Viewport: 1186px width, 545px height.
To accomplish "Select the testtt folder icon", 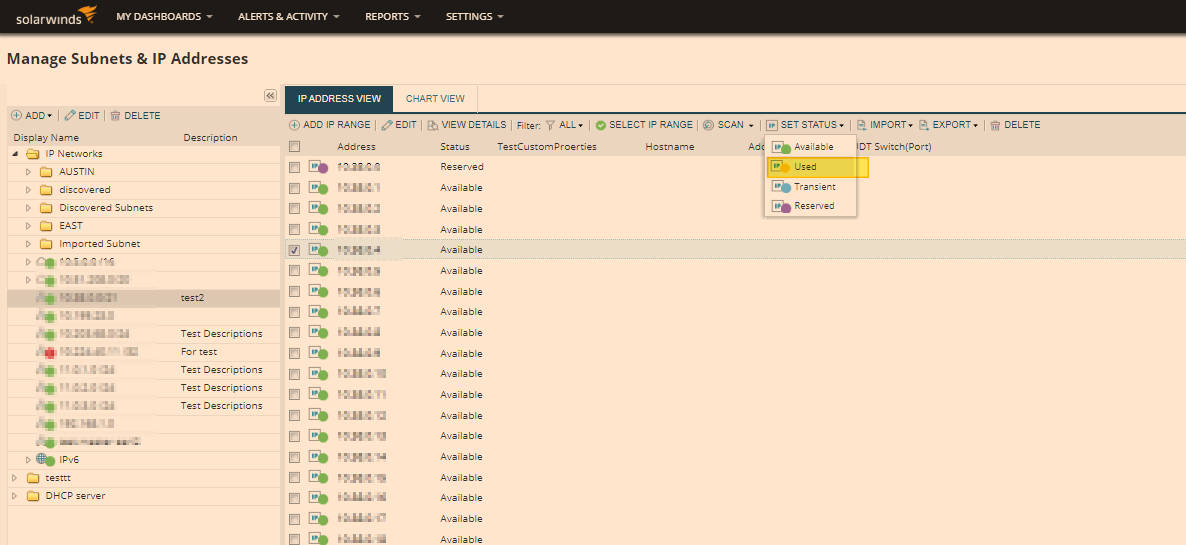I will coord(33,478).
